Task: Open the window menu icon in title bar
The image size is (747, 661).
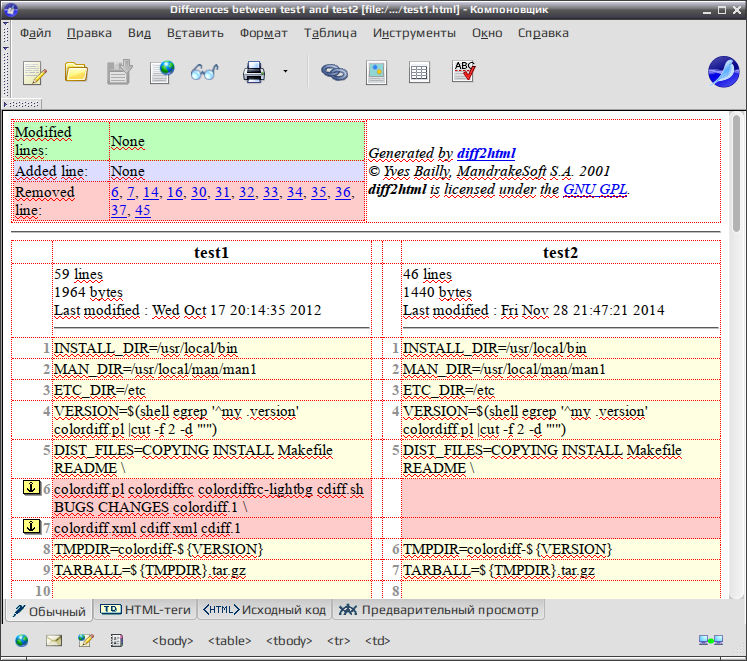Action: point(10,10)
